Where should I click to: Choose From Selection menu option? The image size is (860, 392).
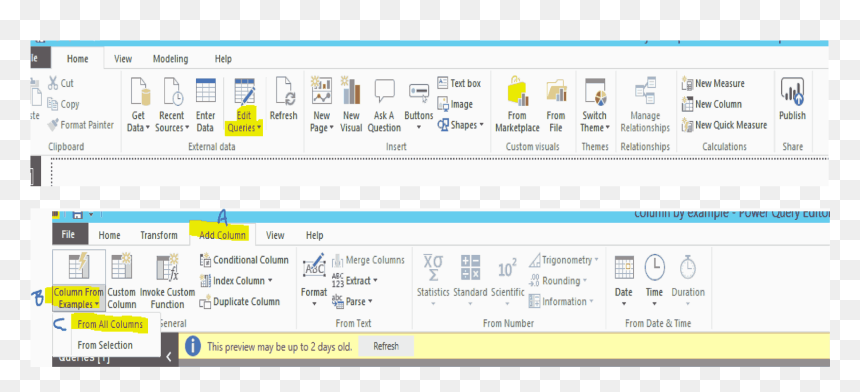click(105, 345)
